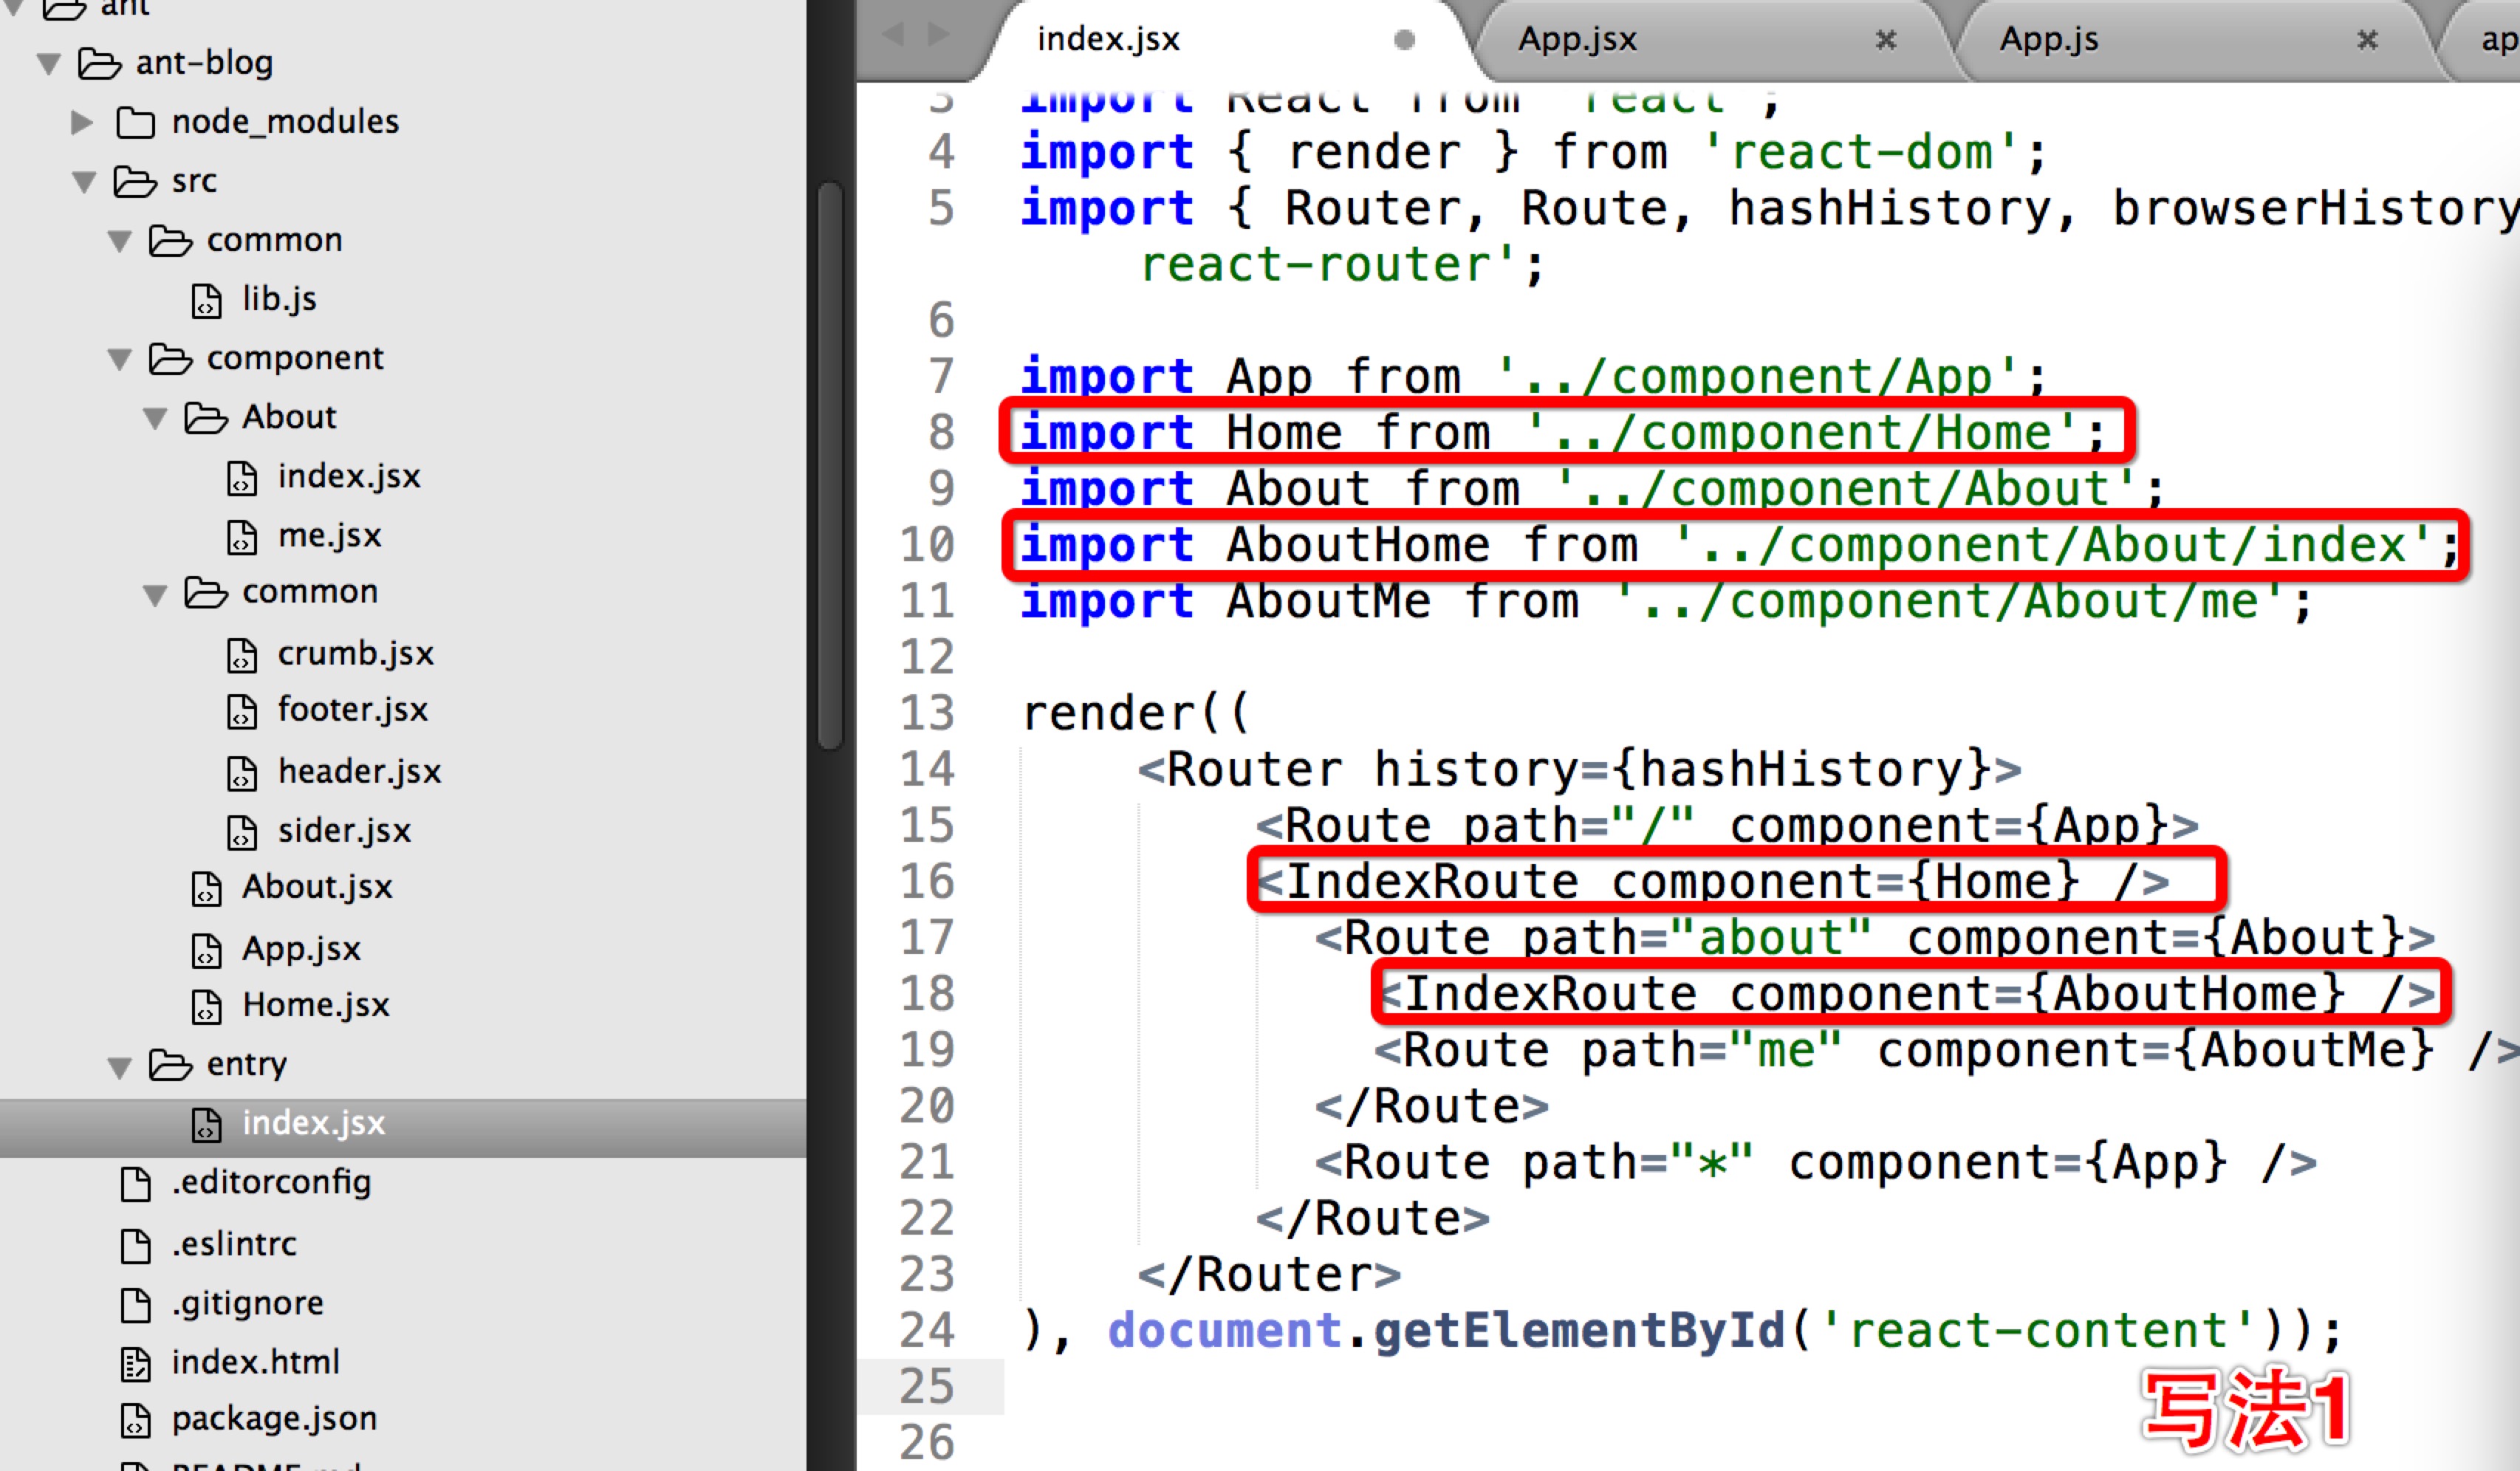
Task: Collapse the About folder arrow
Action: pyautogui.click(x=155, y=419)
